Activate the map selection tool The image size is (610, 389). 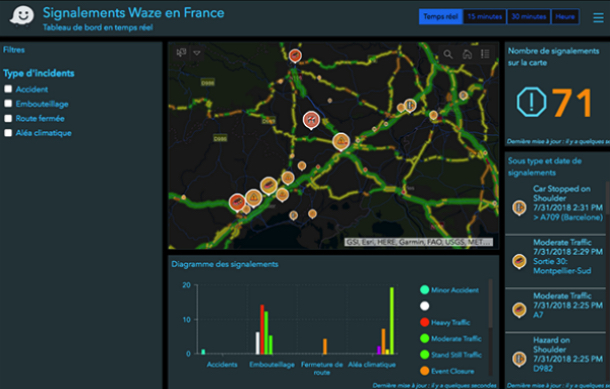(181, 53)
